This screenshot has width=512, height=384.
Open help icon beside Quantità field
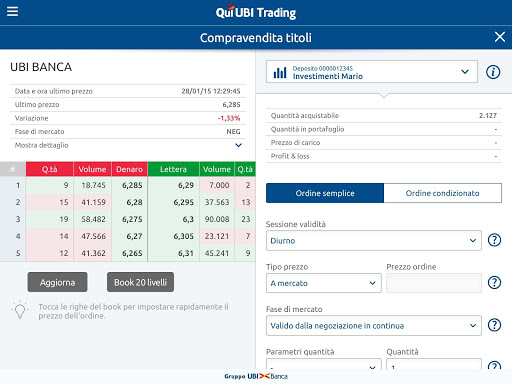(x=494, y=365)
